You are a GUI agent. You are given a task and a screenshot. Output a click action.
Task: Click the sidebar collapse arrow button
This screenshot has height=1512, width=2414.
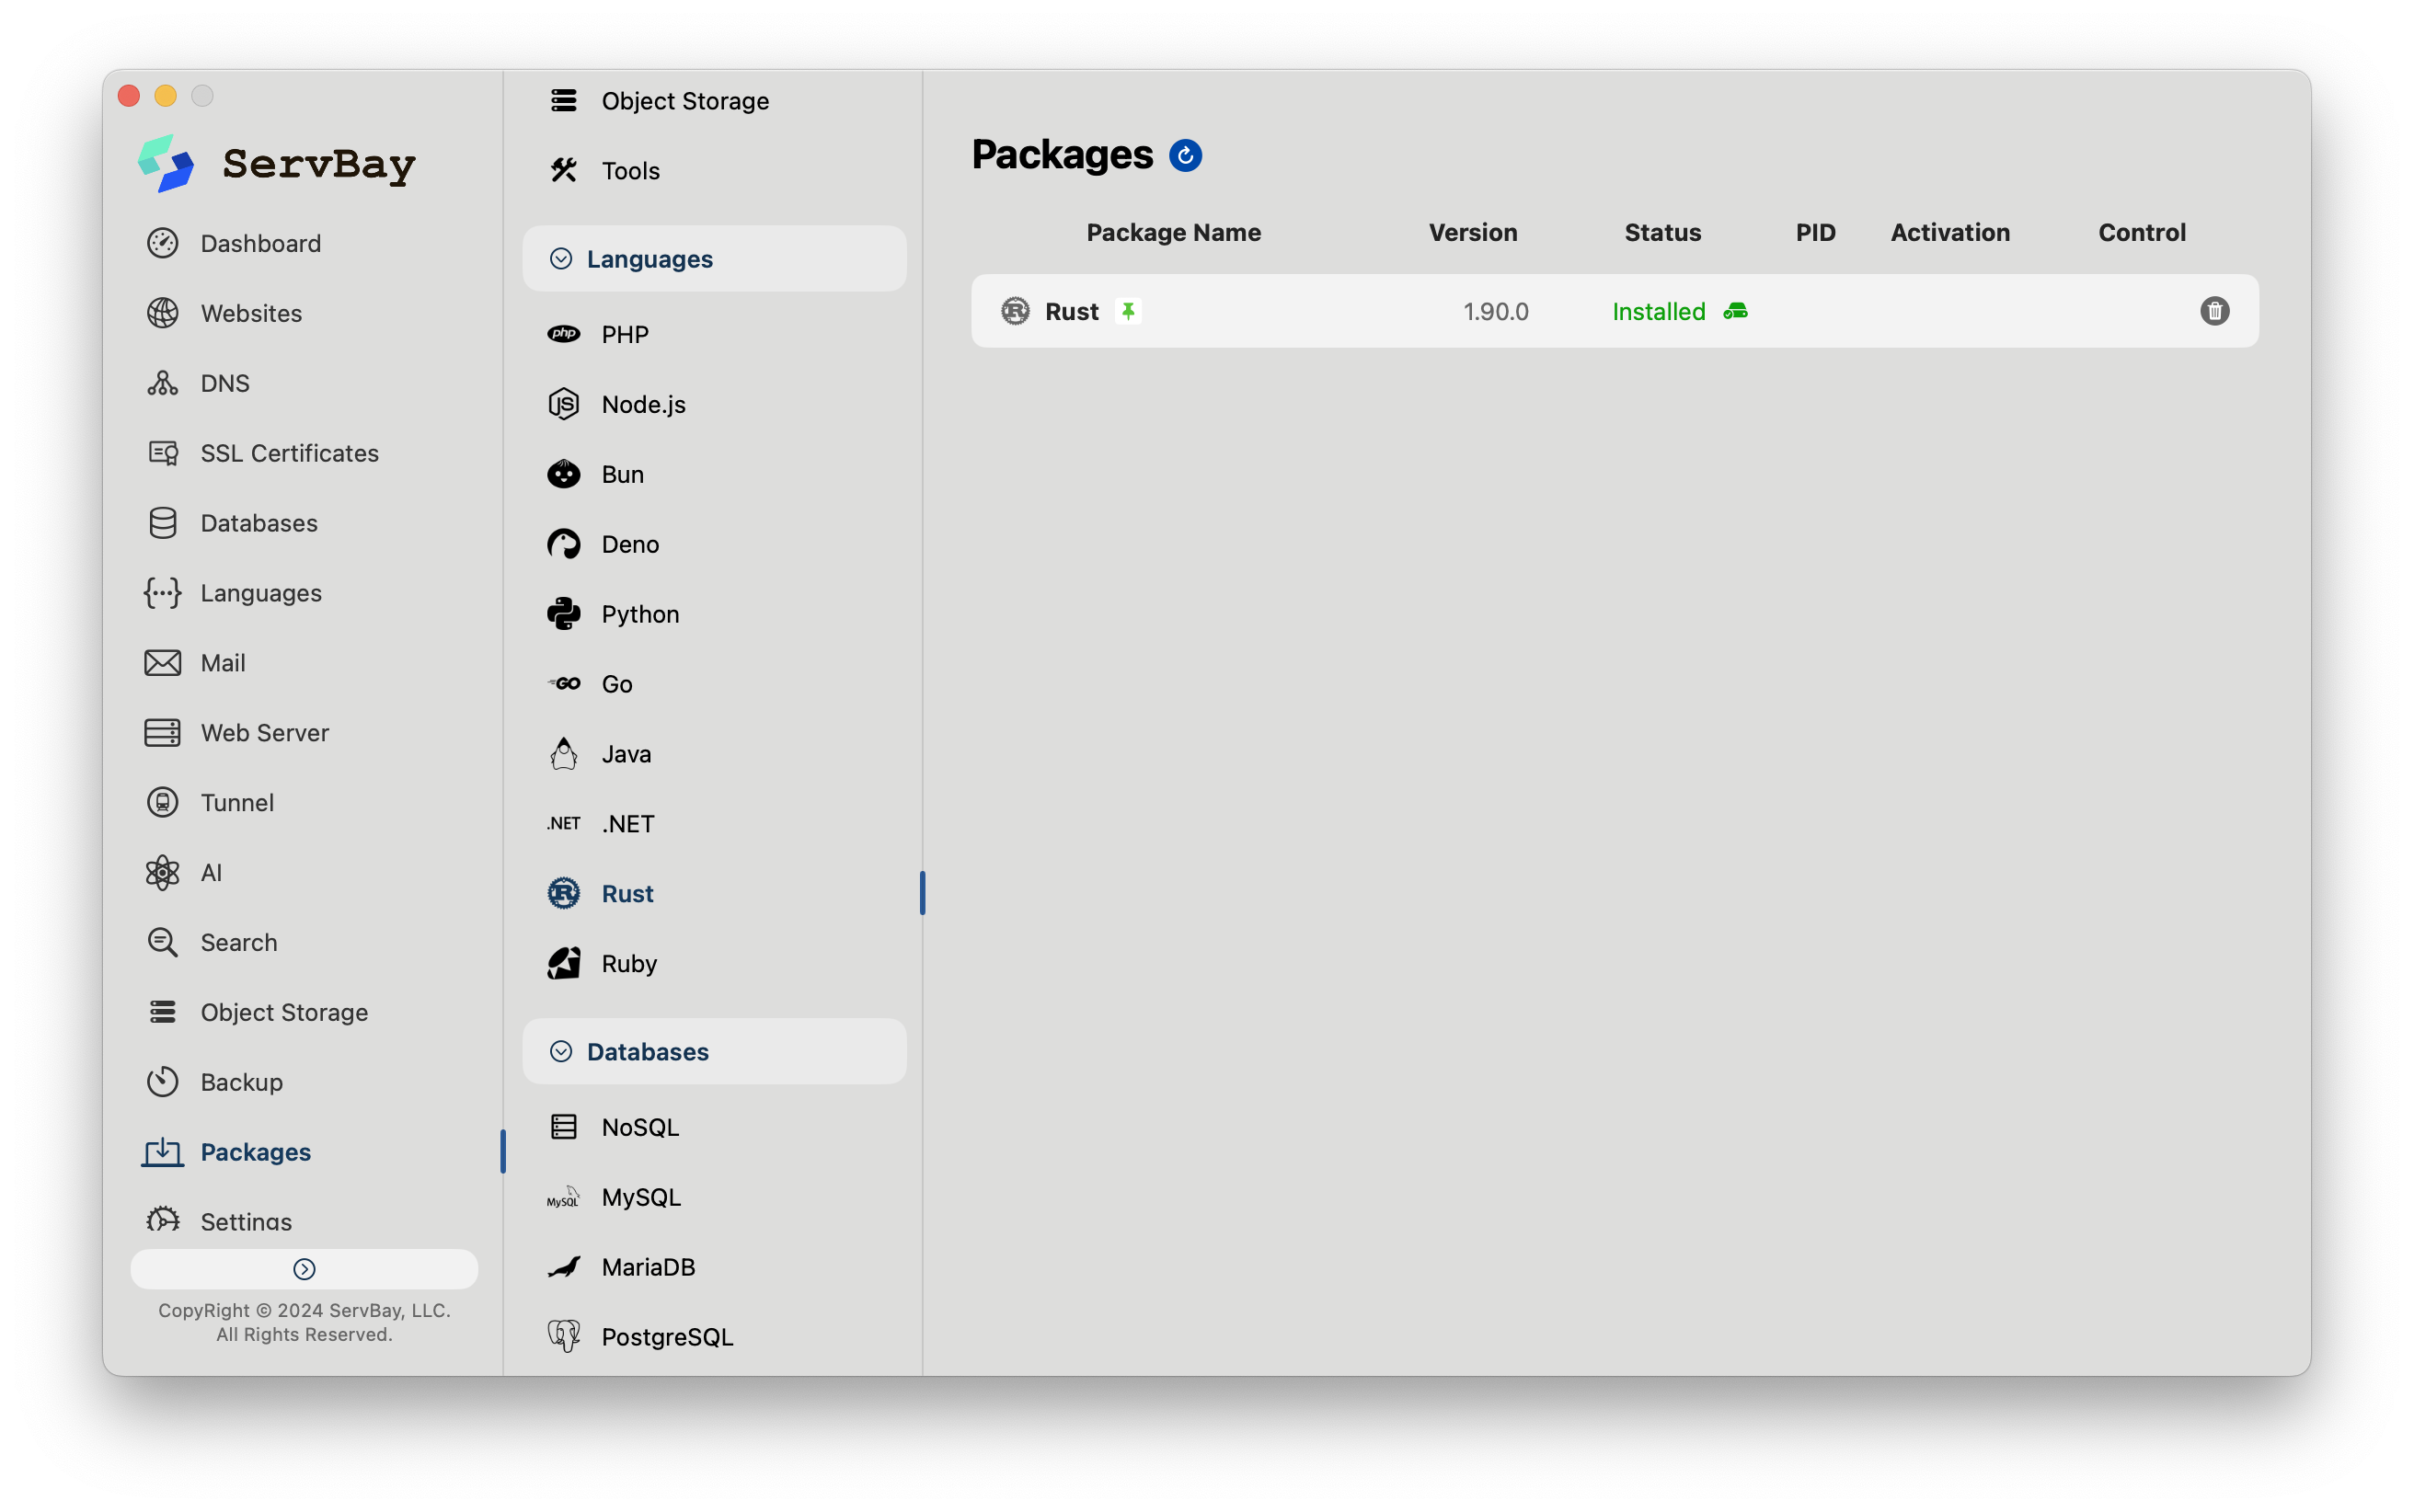(x=304, y=1269)
